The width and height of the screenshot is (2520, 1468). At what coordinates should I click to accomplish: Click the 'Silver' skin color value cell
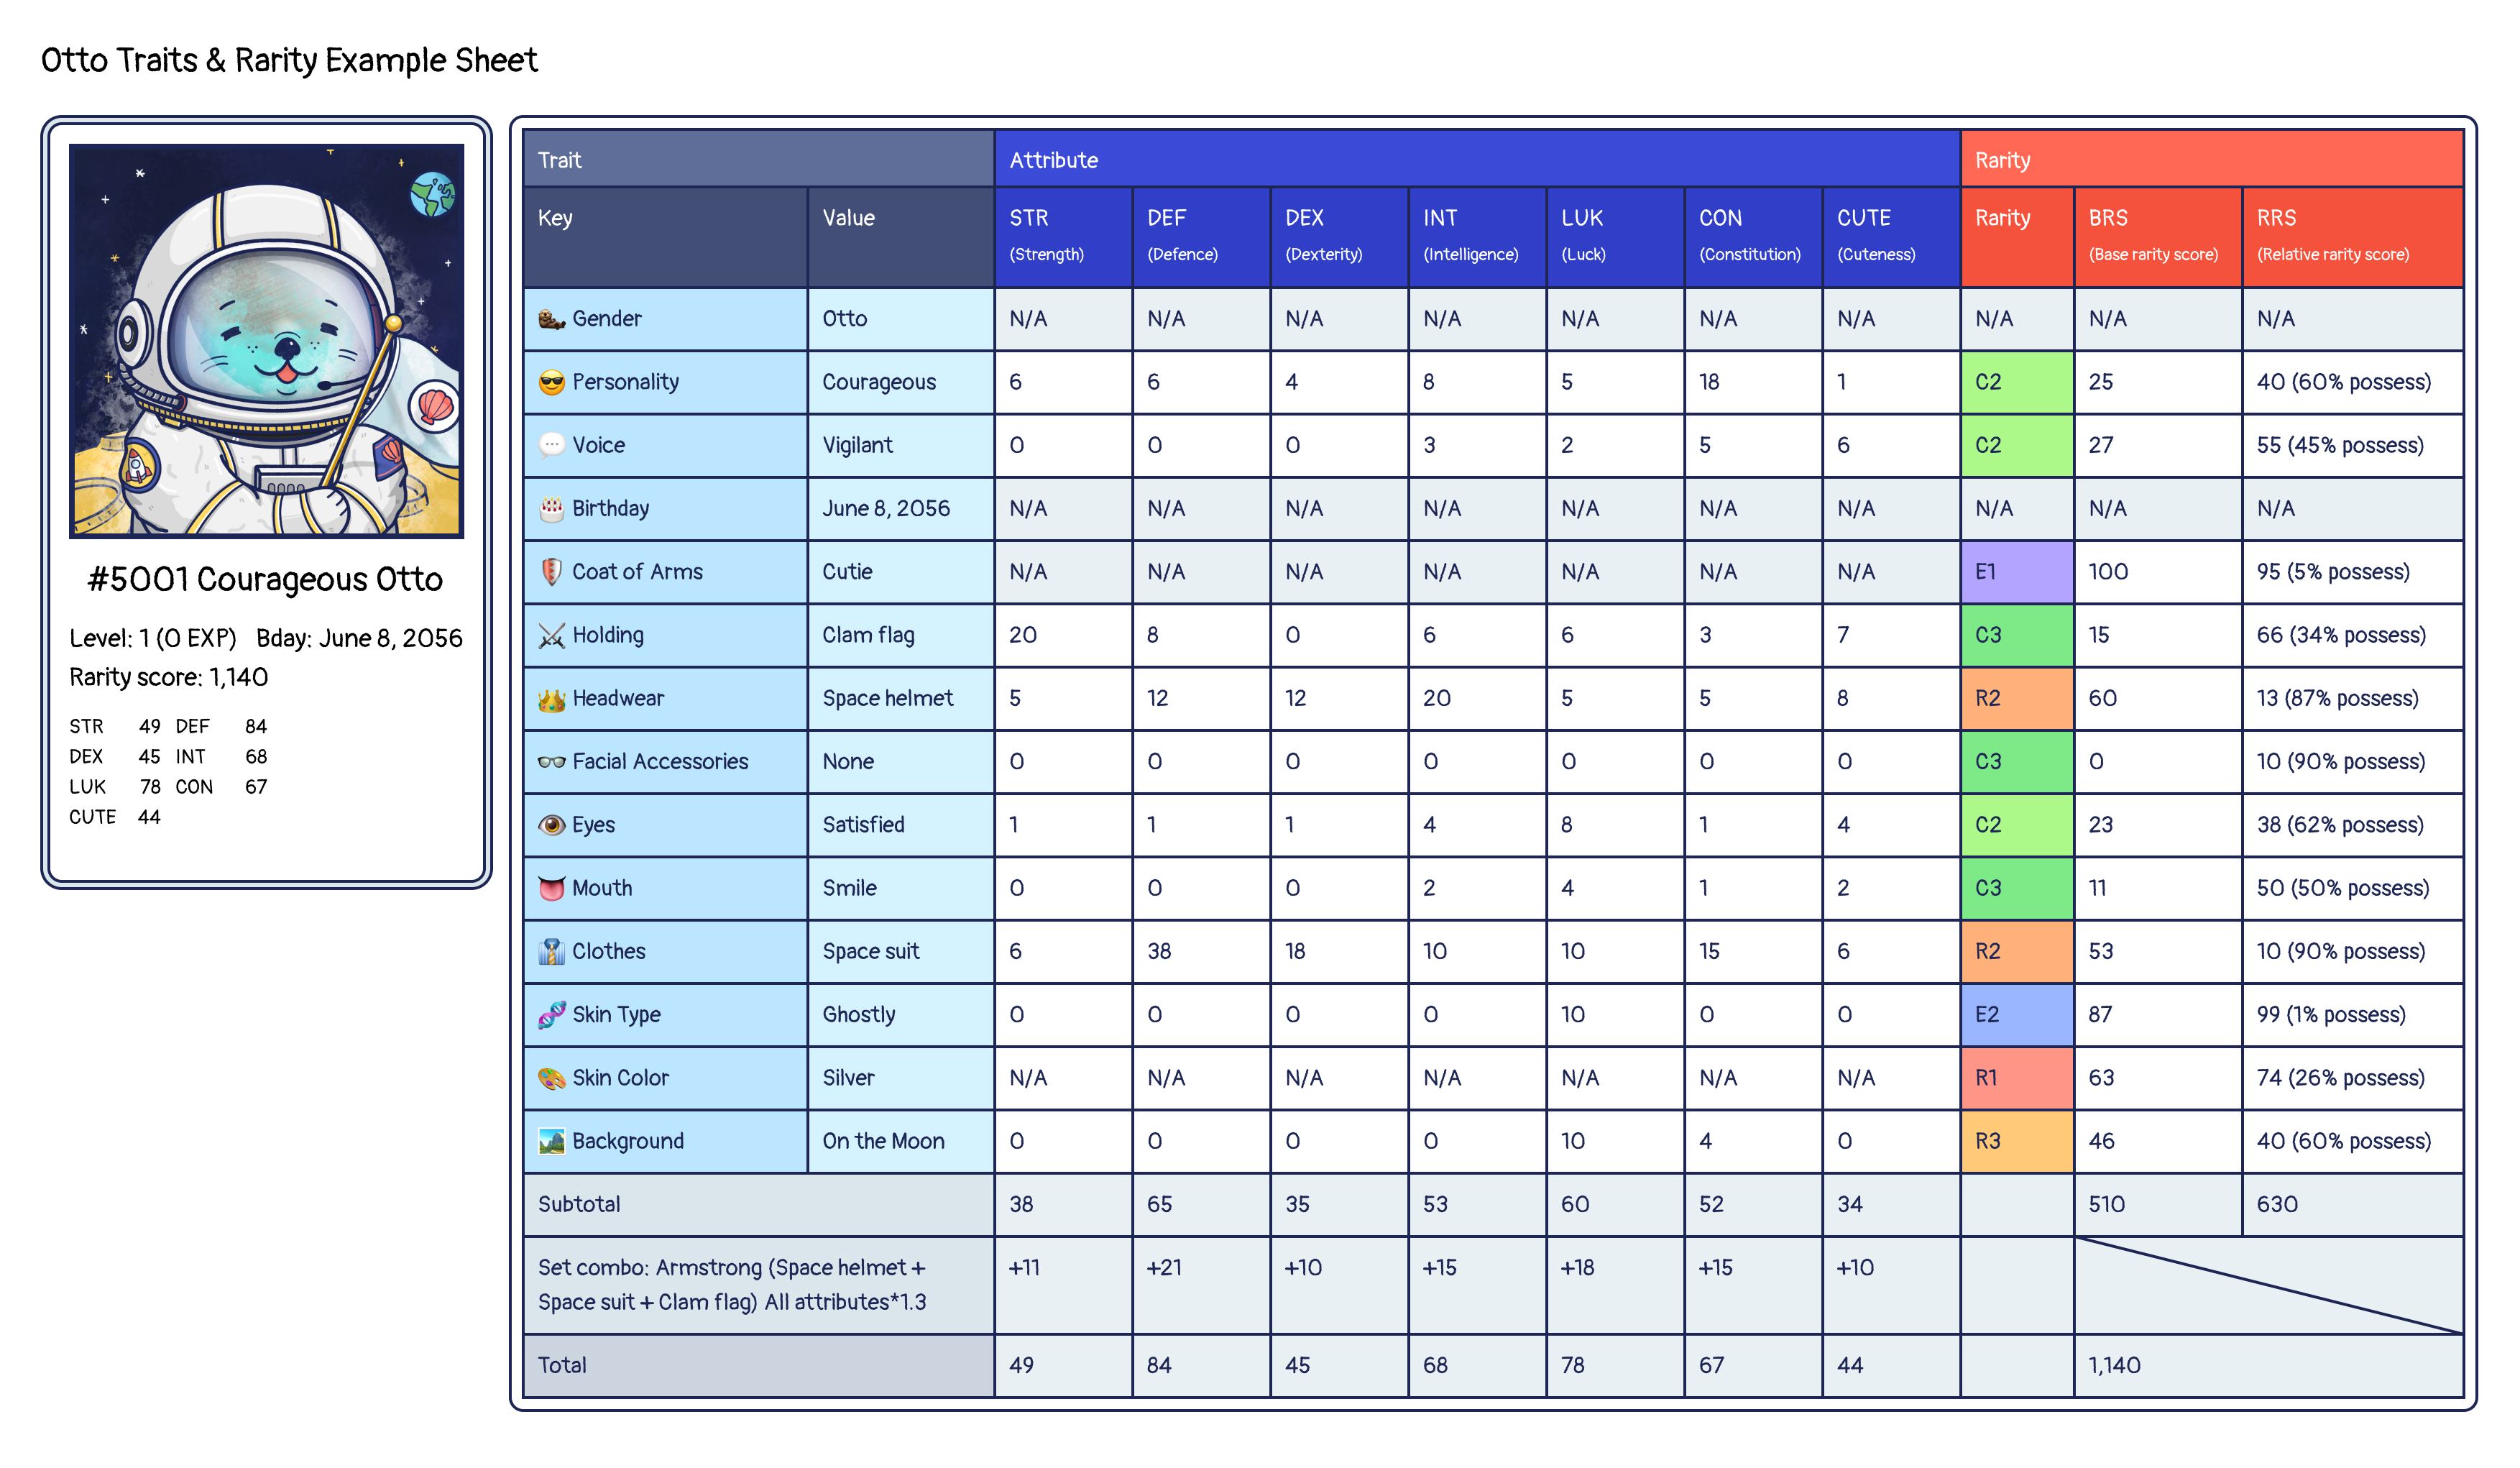[x=901, y=1078]
